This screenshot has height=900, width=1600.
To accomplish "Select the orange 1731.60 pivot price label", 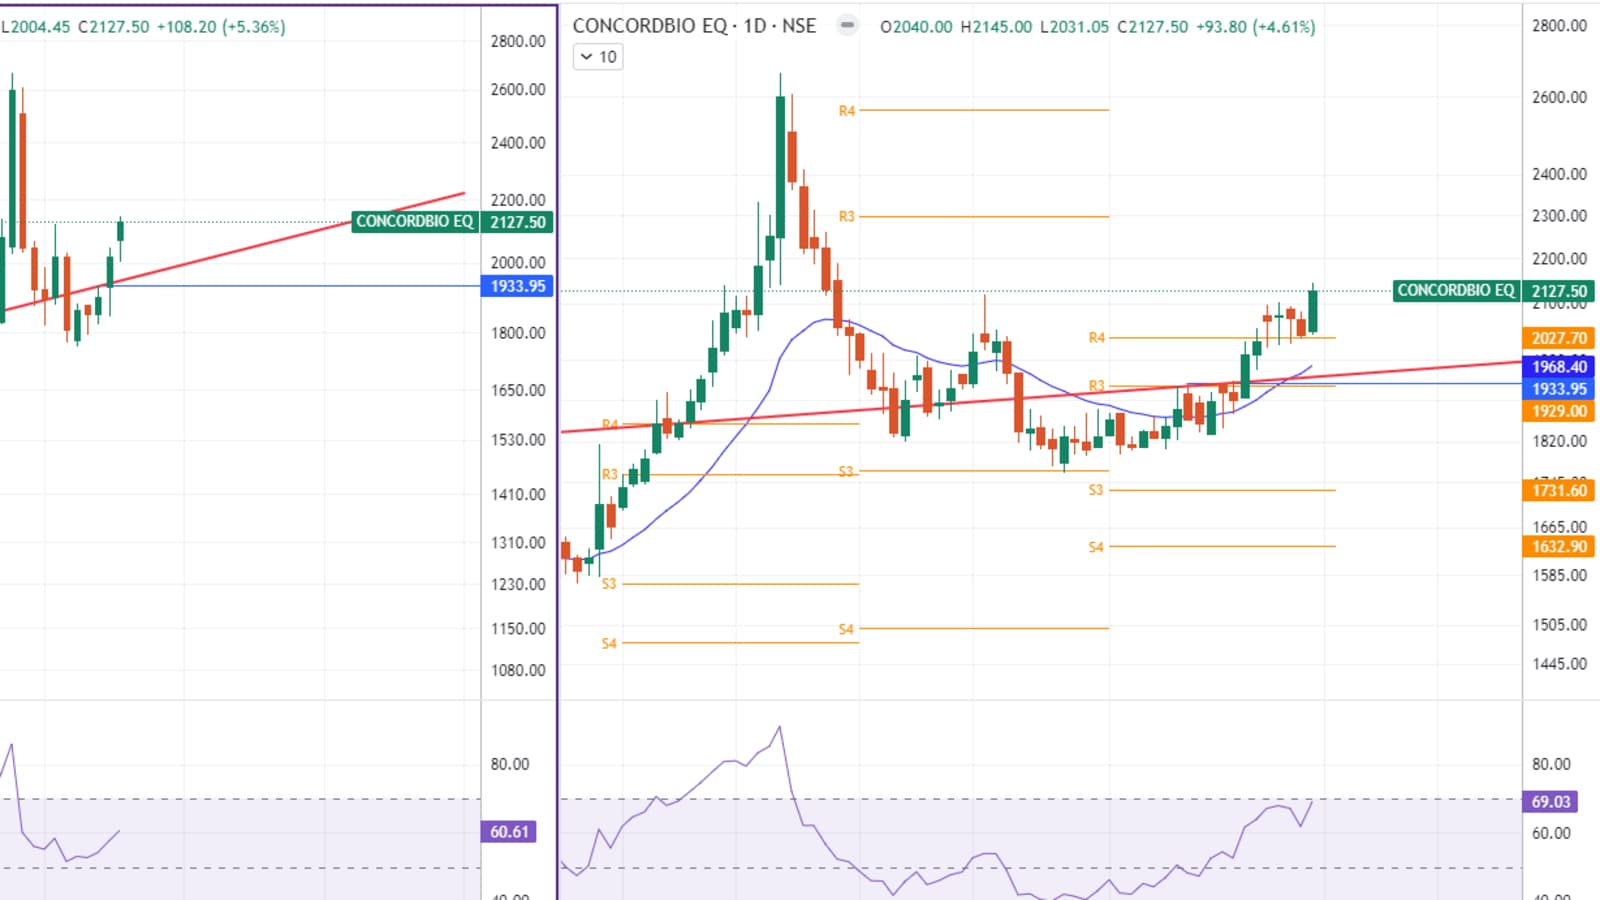I will pyautogui.click(x=1559, y=490).
